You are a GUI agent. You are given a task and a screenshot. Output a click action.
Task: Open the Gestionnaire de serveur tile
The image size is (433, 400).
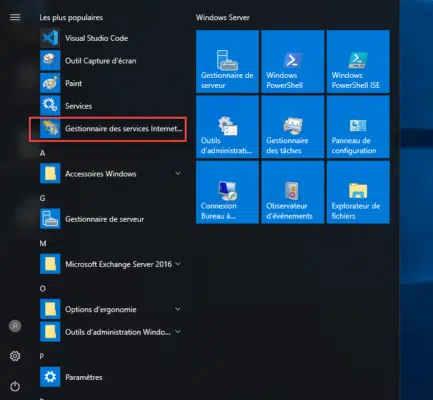(227, 61)
